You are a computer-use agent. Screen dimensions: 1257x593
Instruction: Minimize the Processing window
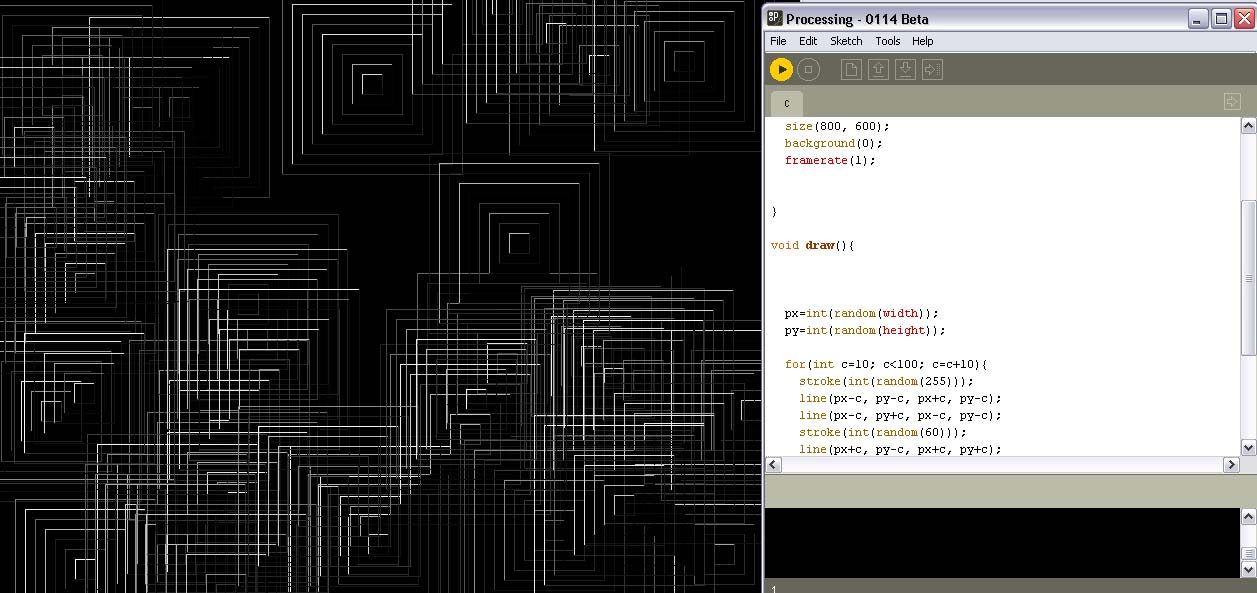(1198, 19)
